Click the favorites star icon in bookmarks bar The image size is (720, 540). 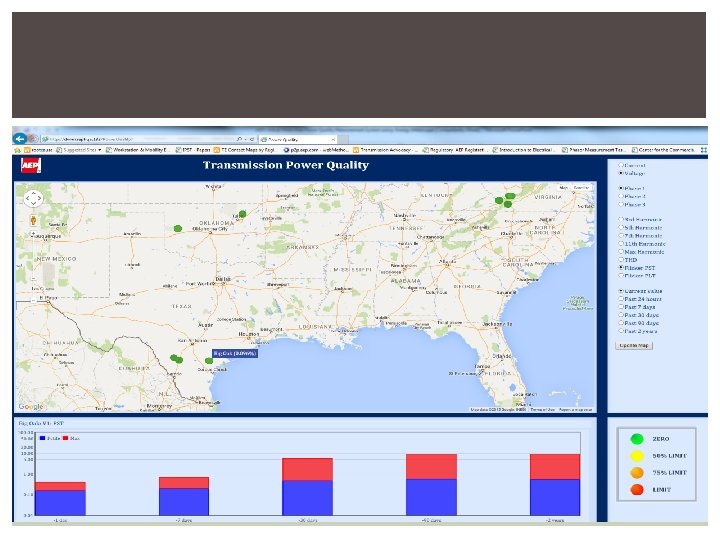pos(17,150)
